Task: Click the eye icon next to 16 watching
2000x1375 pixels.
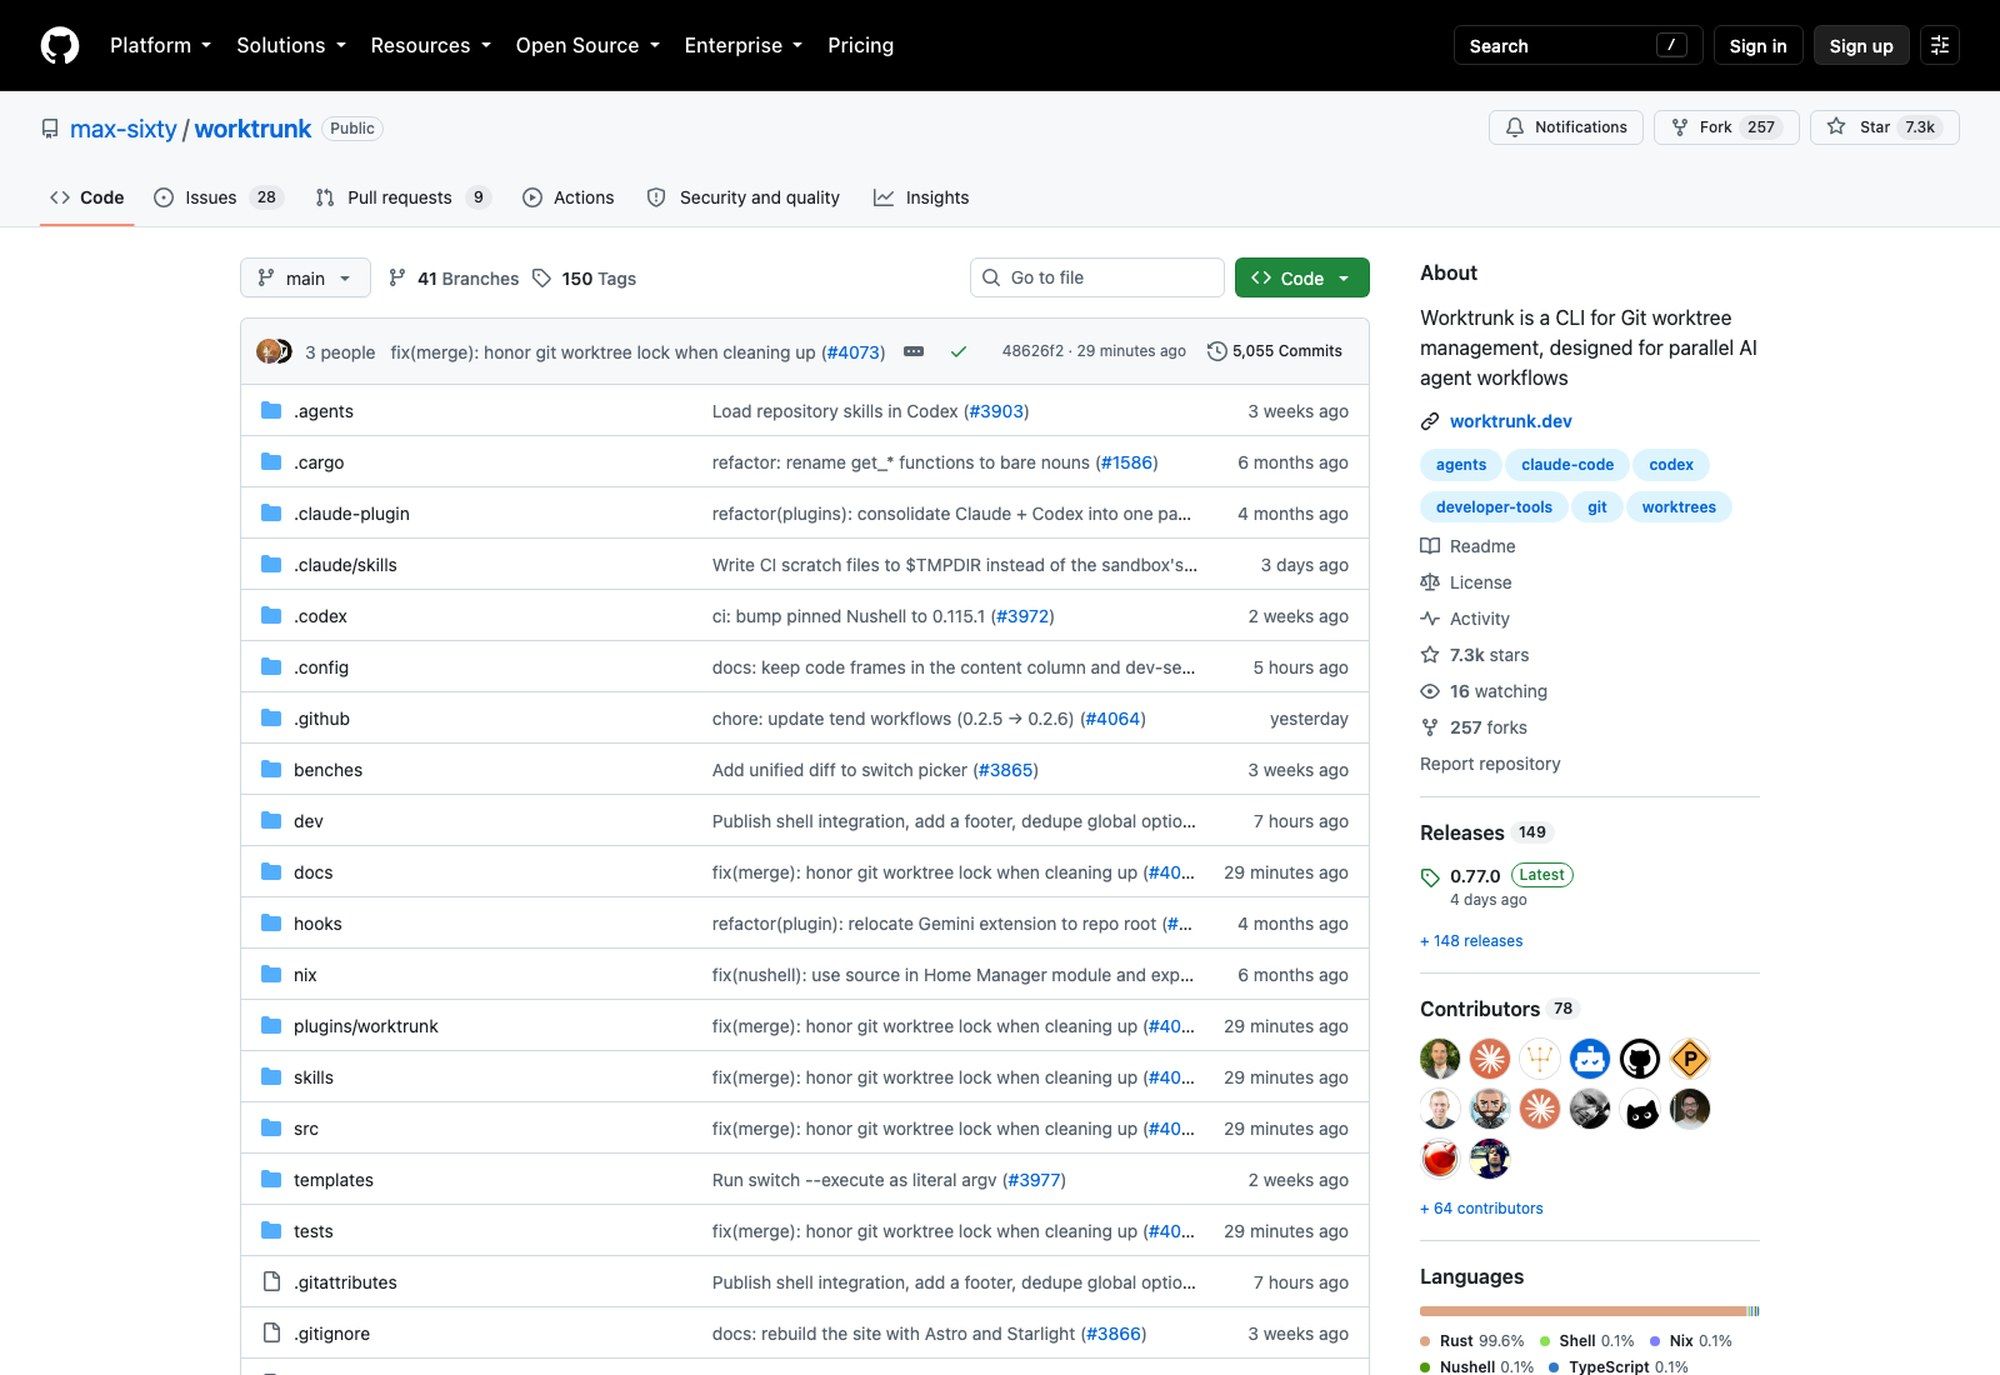Action: point(1430,691)
